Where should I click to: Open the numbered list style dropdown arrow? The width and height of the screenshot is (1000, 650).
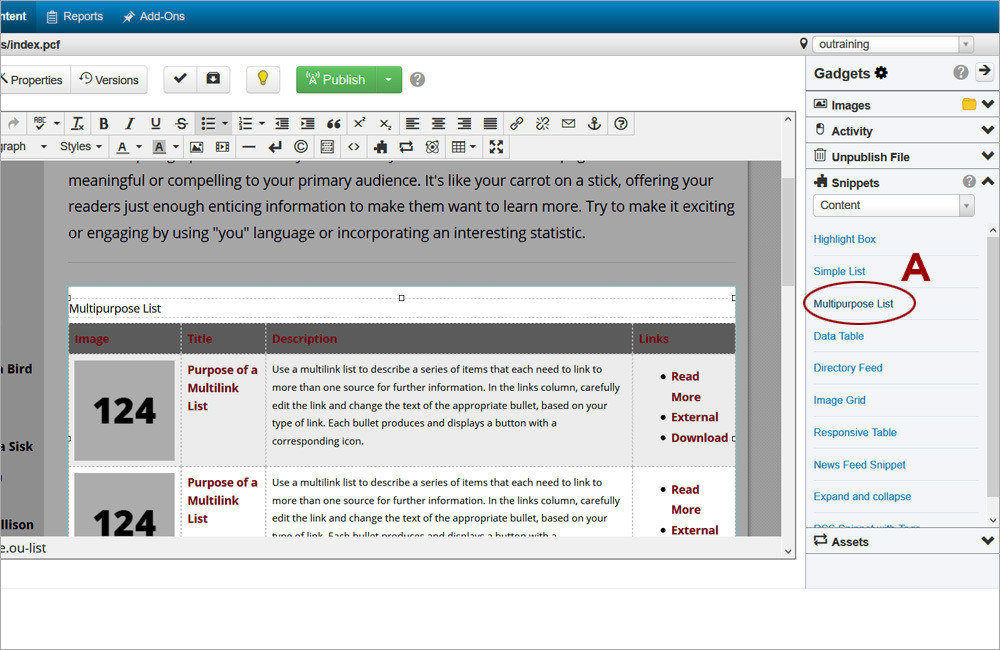click(x=261, y=124)
